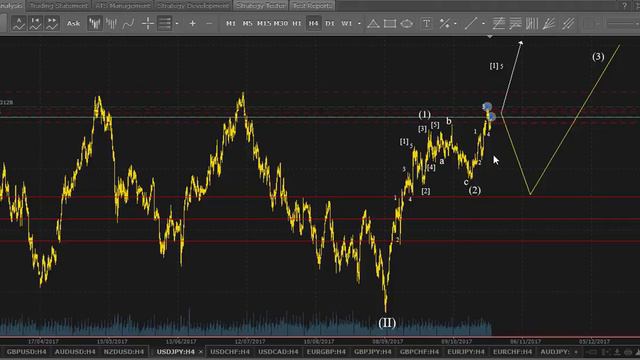Select the rectangle drawing tool
This screenshot has height=360, width=640.
[x=390, y=24]
